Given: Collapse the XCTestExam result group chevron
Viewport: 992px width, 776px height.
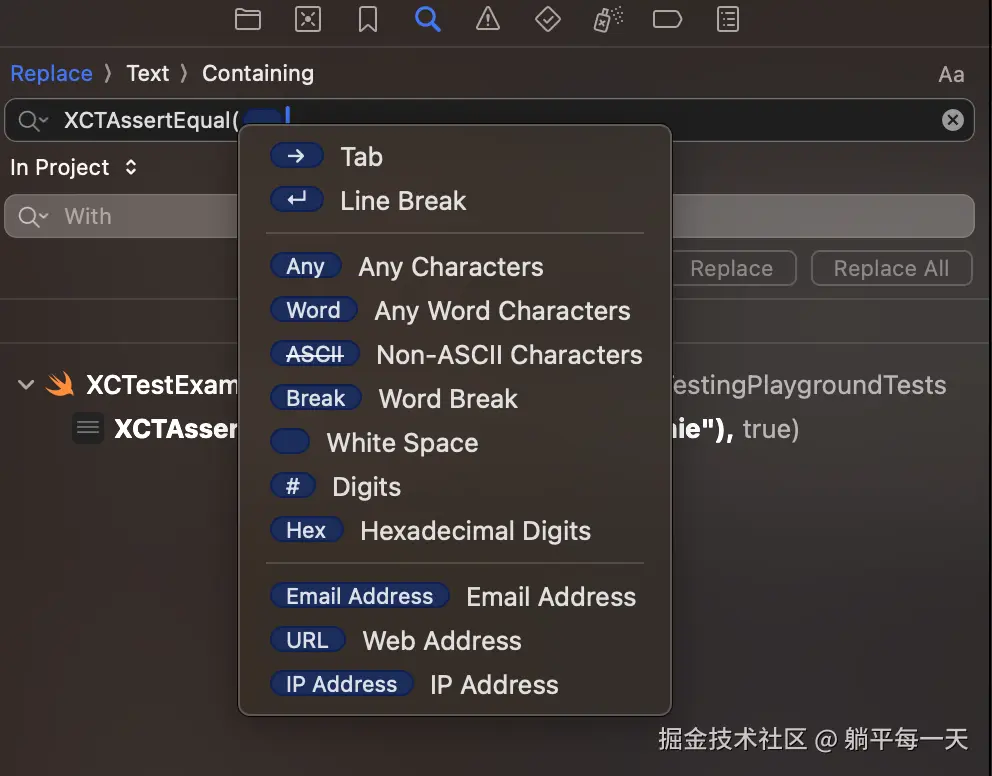Looking at the screenshot, I should [x=26, y=385].
